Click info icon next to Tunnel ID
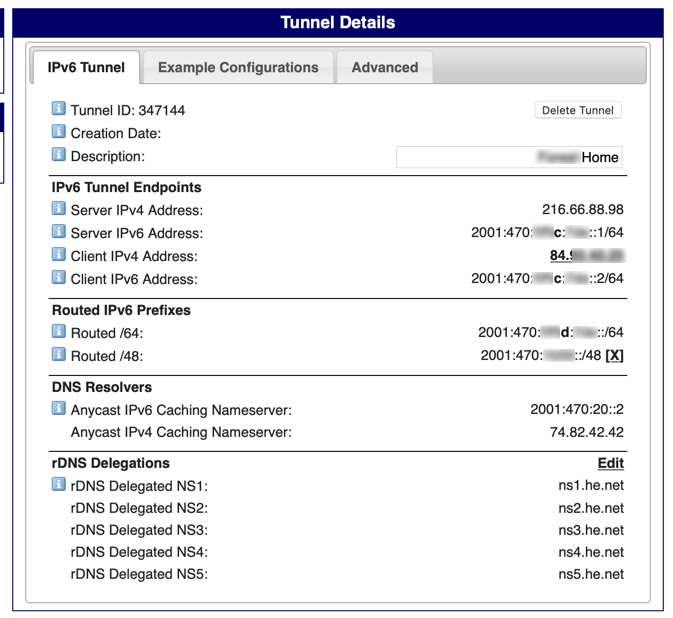 click(x=59, y=110)
